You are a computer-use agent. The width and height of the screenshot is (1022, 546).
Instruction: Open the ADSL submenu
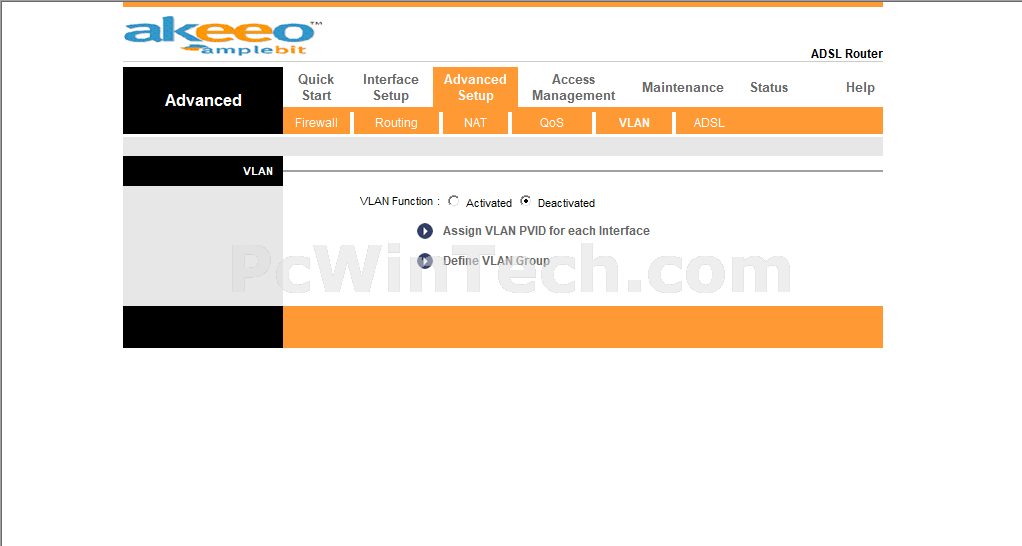click(709, 122)
